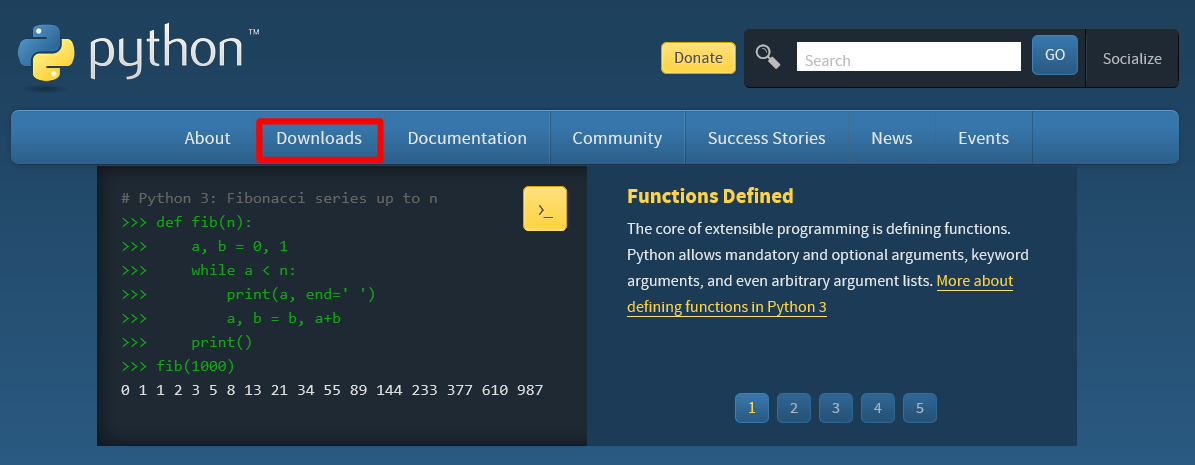Viewport: 1195px width, 465px height.
Task: Click the 'def fib(n):' code line
Action: (x=187, y=222)
